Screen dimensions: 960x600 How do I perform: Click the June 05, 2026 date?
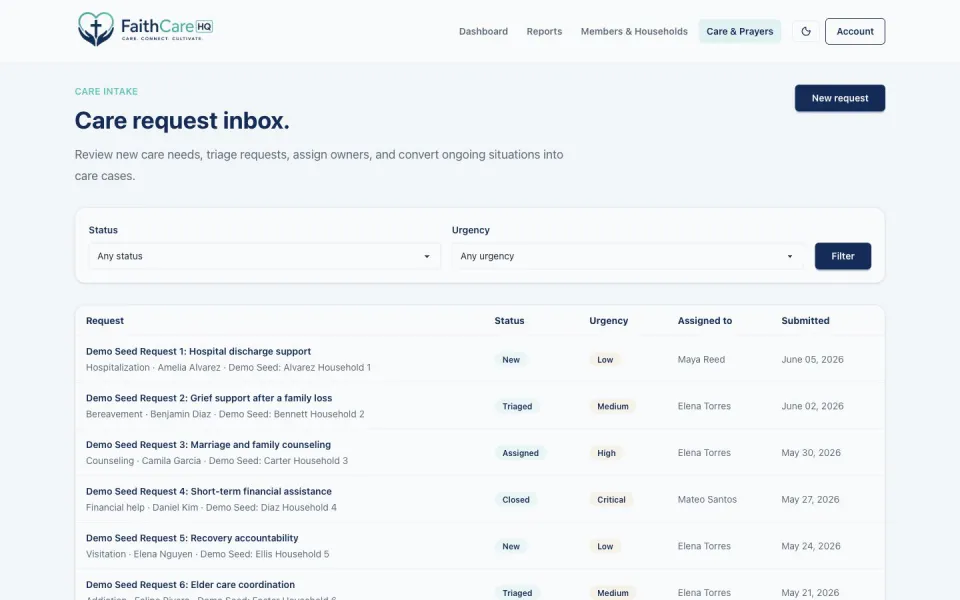[x=812, y=360]
